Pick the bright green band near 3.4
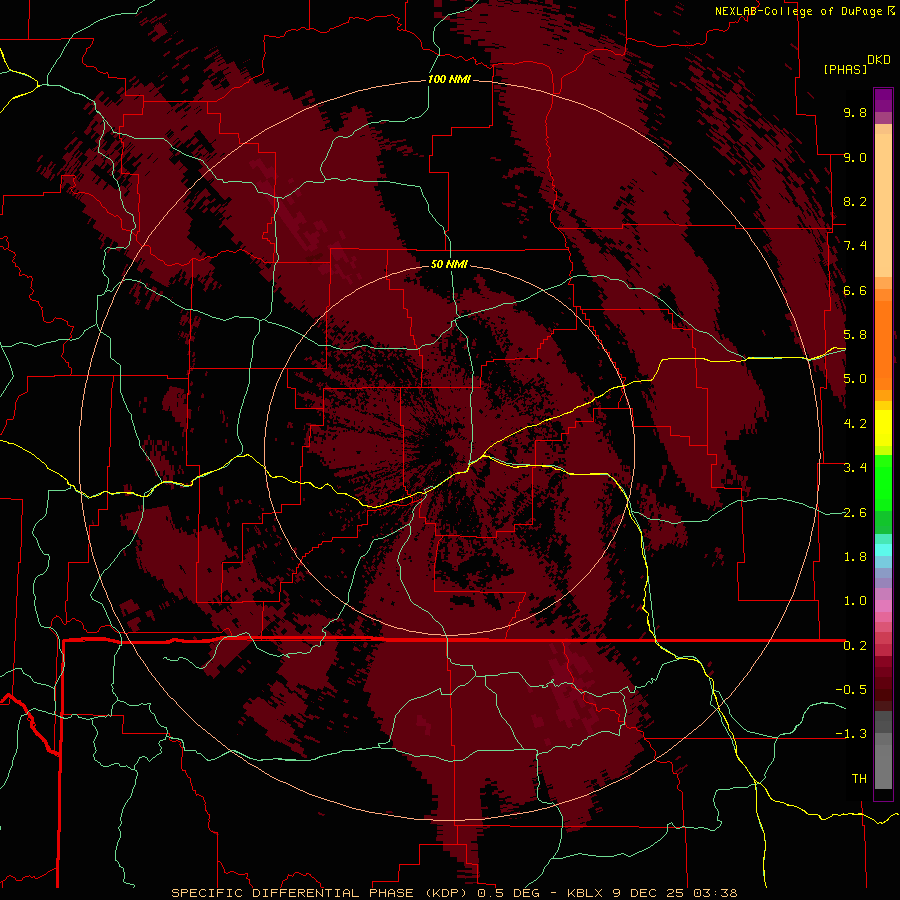The height and width of the screenshot is (900, 900). point(883,483)
